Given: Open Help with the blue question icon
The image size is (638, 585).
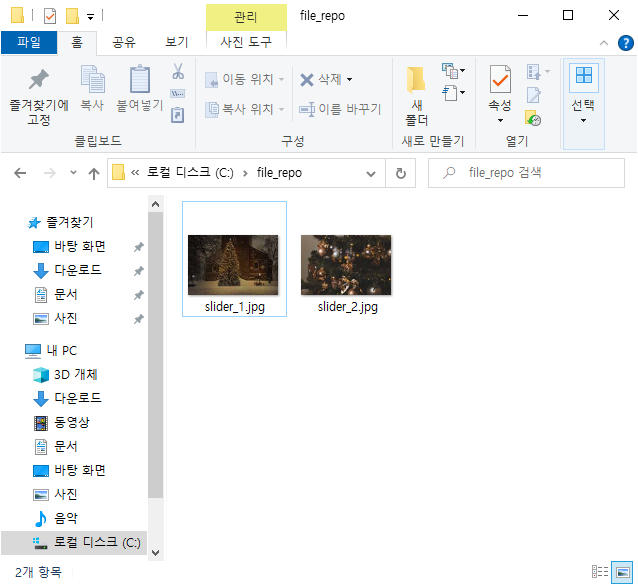Looking at the screenshot, I should [x=625, y=43].
